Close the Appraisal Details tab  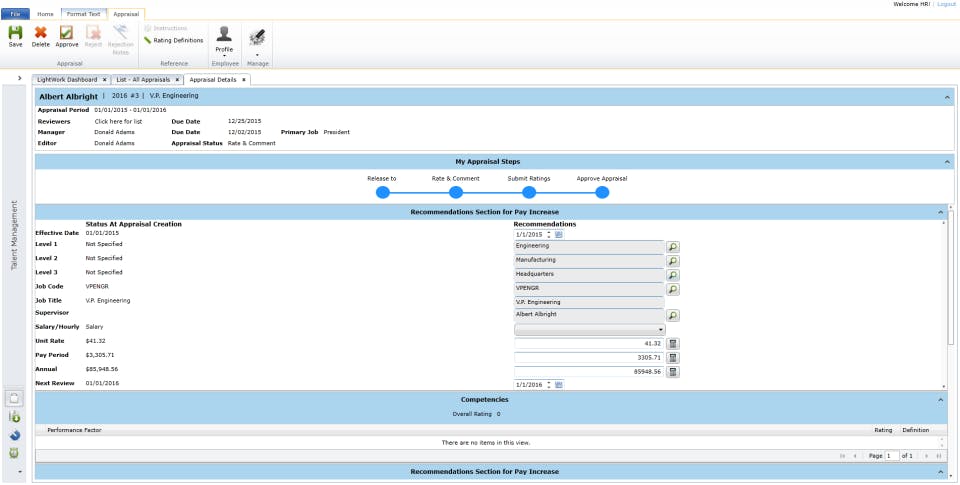[244, 80]
